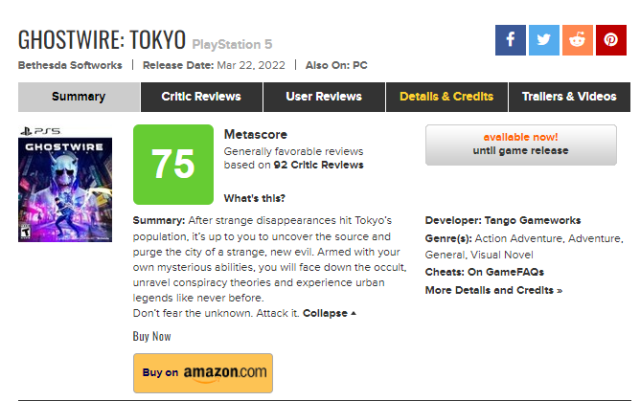This screenshot has height=401, width=640.
Task: Share on Reddit icon
Action: pos(577,40)
